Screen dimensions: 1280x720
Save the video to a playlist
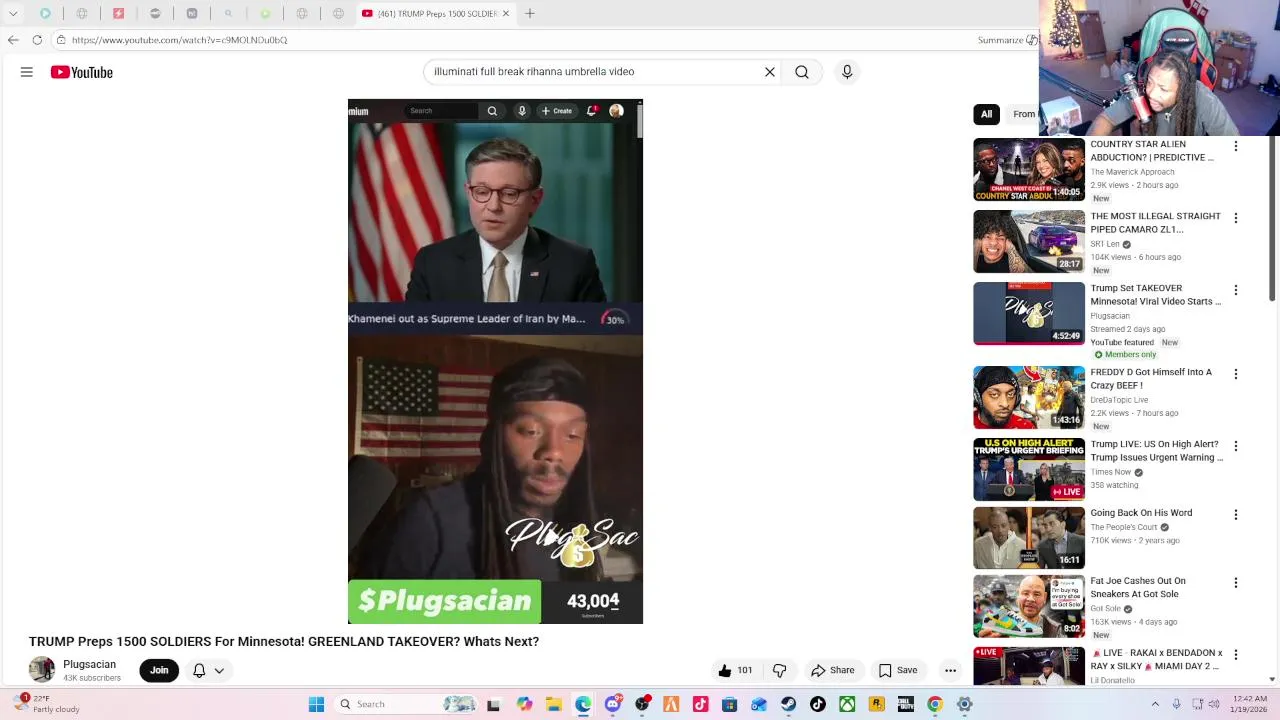coord(897,670)
